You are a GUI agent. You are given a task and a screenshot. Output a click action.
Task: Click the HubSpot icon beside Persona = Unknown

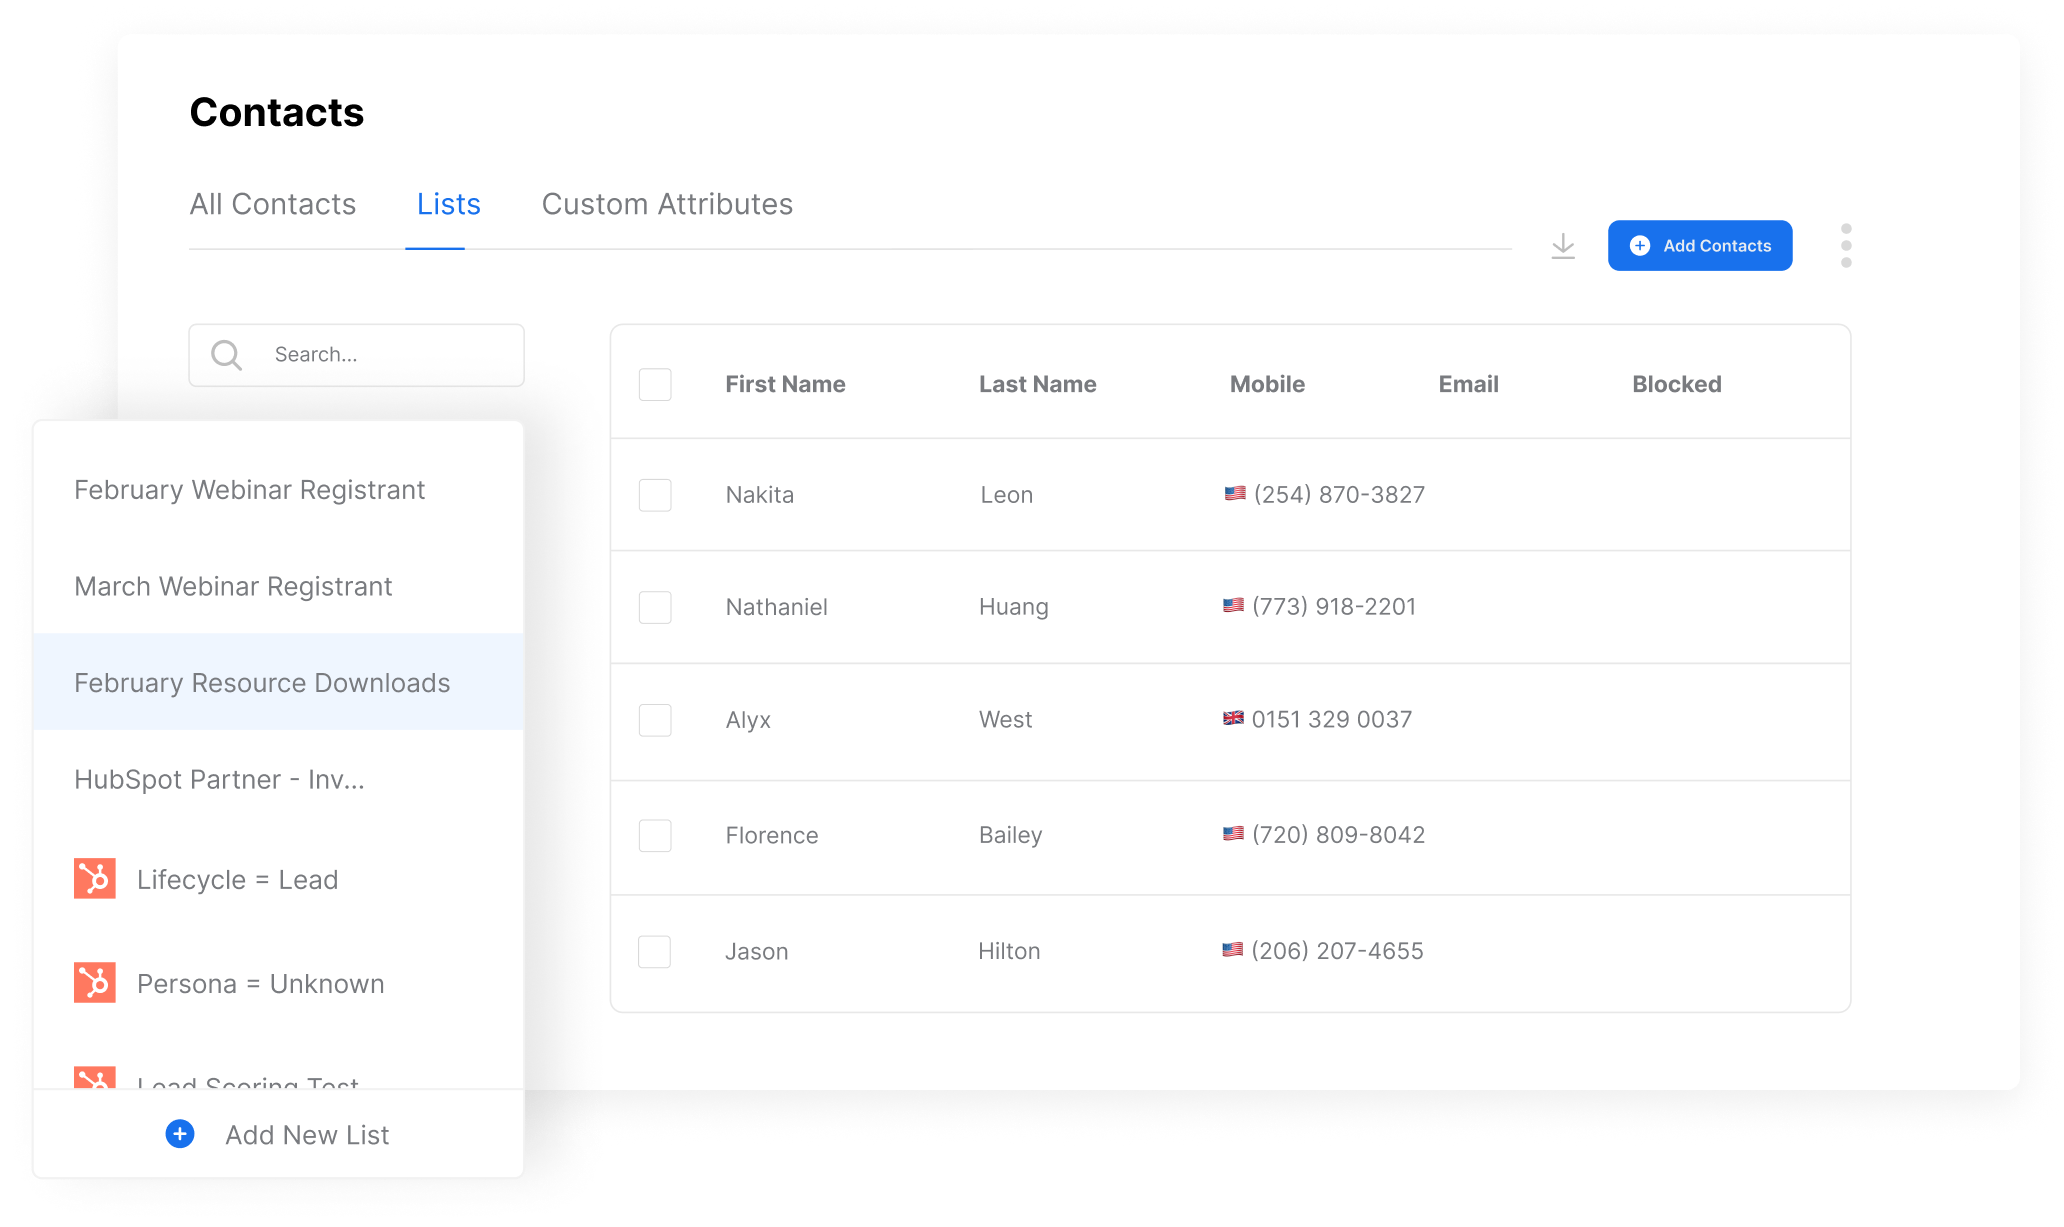tap(94, 983)
